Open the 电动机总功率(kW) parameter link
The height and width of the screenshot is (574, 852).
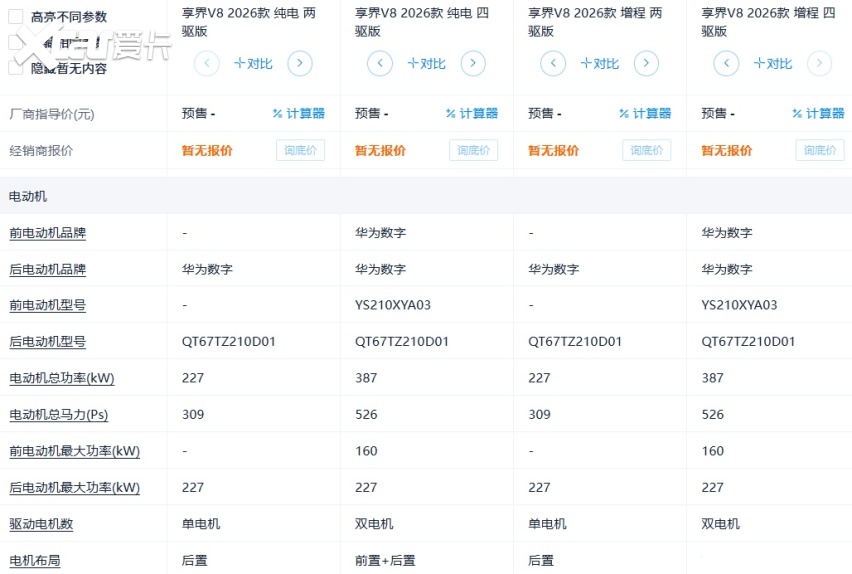[x=62, y=378]
